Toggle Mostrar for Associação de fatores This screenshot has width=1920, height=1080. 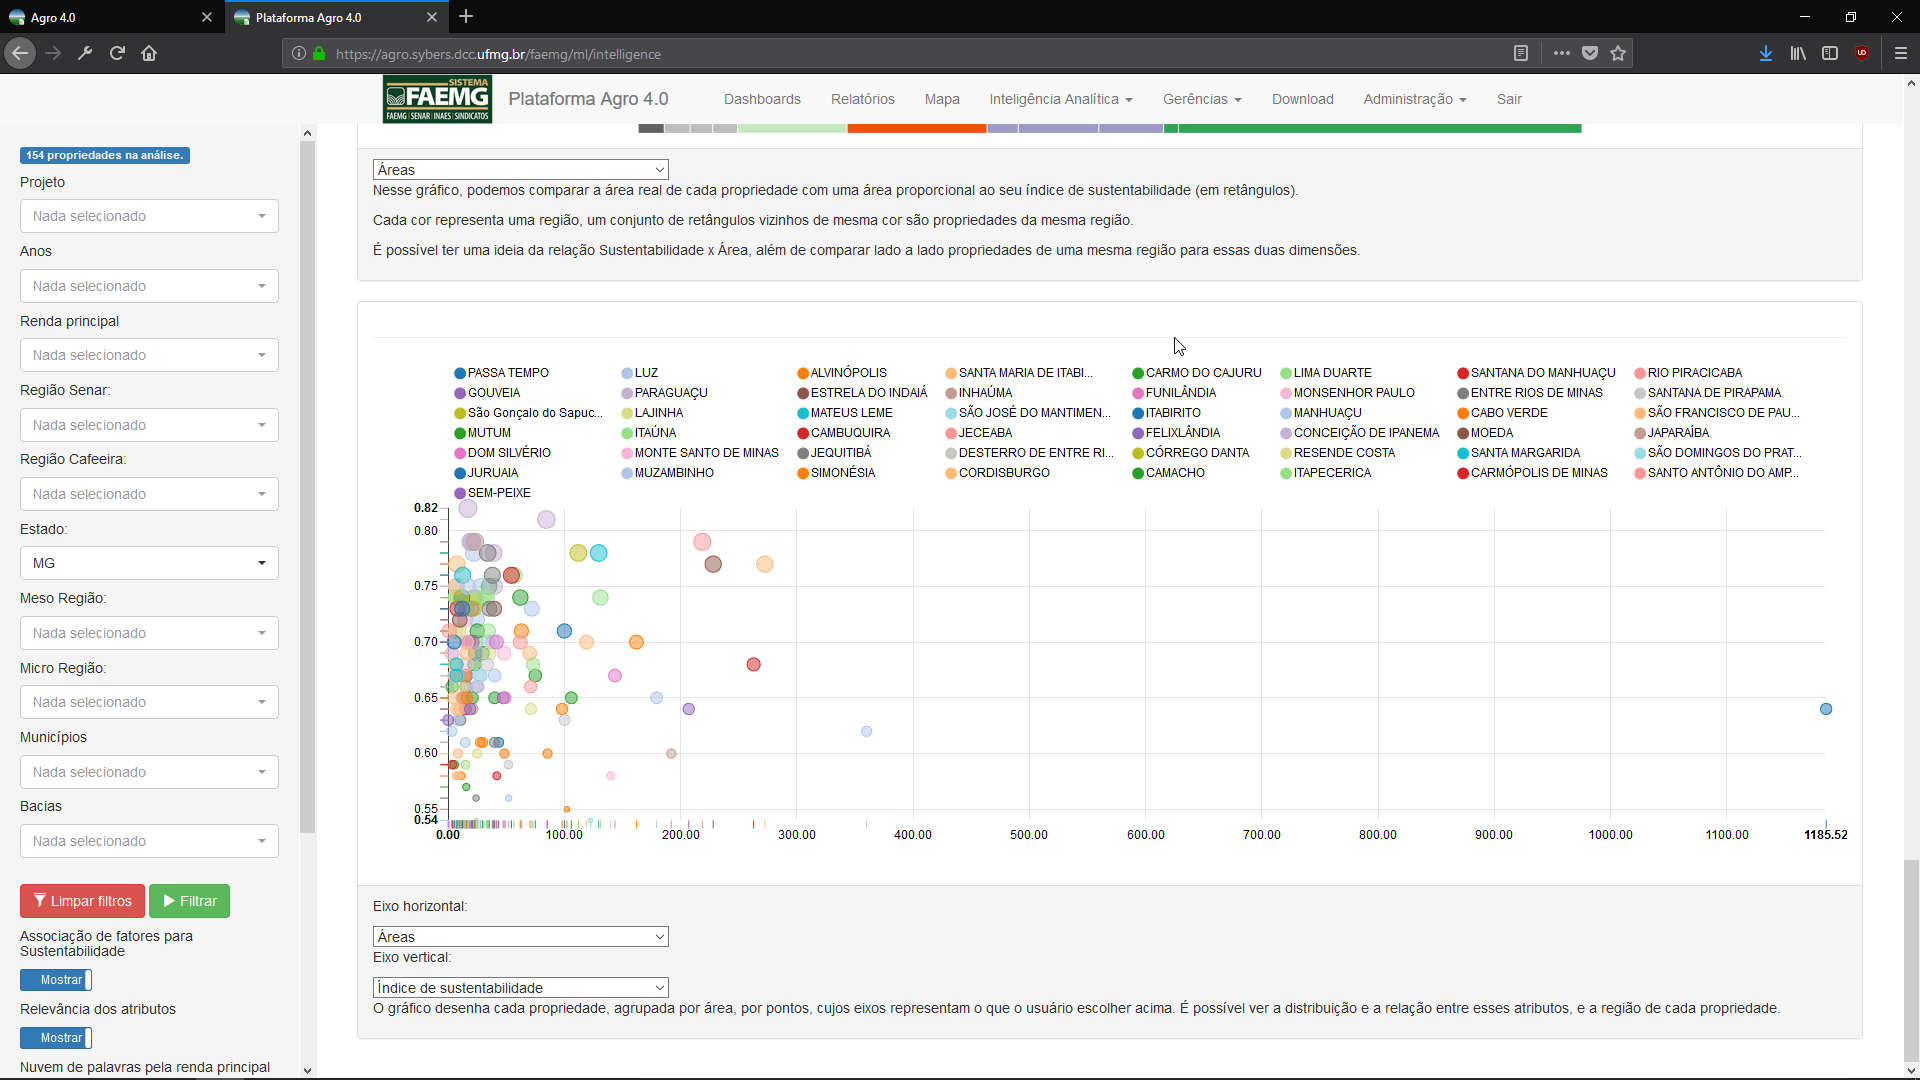57,980
